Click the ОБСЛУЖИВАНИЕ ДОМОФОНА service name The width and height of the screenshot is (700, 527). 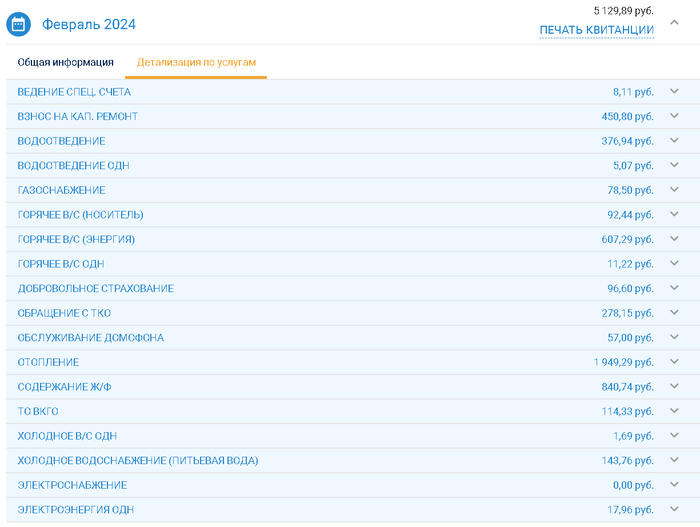pyautogui.click(x=91, y=338)
